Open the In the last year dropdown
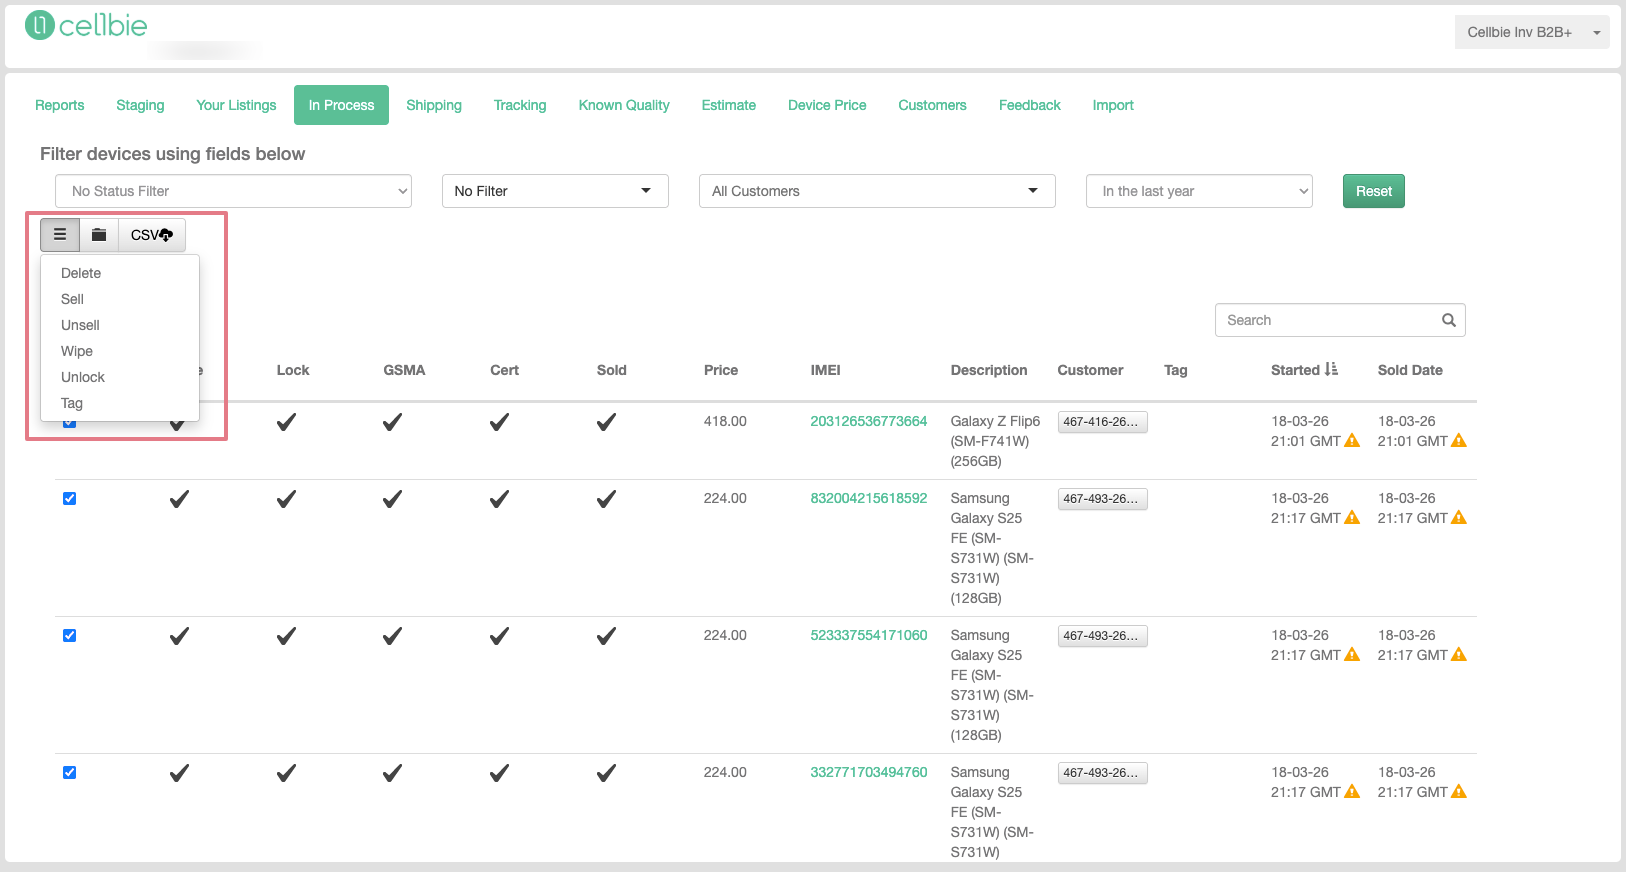The image size is (1626, 872). (1199, 191)
